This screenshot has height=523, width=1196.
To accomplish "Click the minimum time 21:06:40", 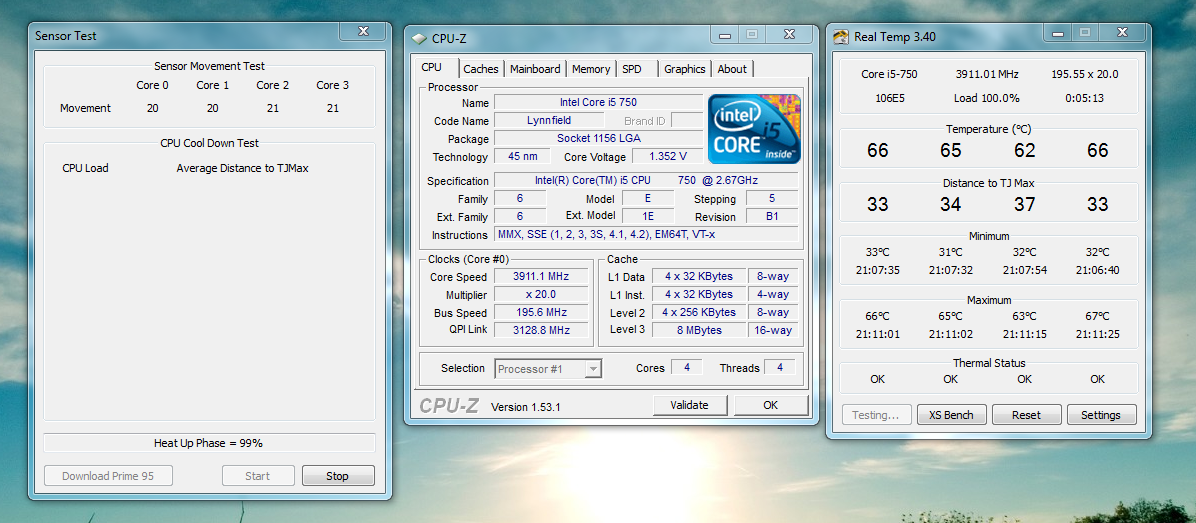I will [x=1098, y=270].
